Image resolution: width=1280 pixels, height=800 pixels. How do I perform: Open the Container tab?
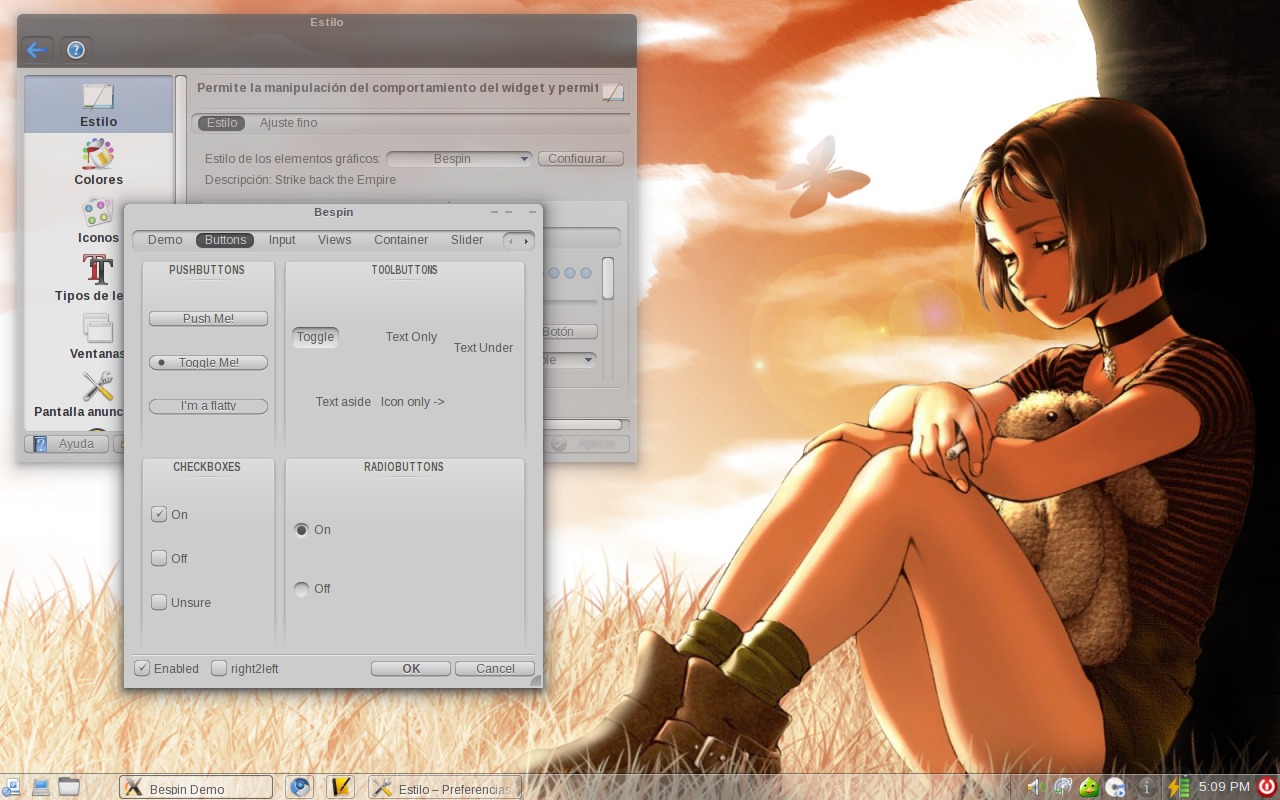point(401,240)
